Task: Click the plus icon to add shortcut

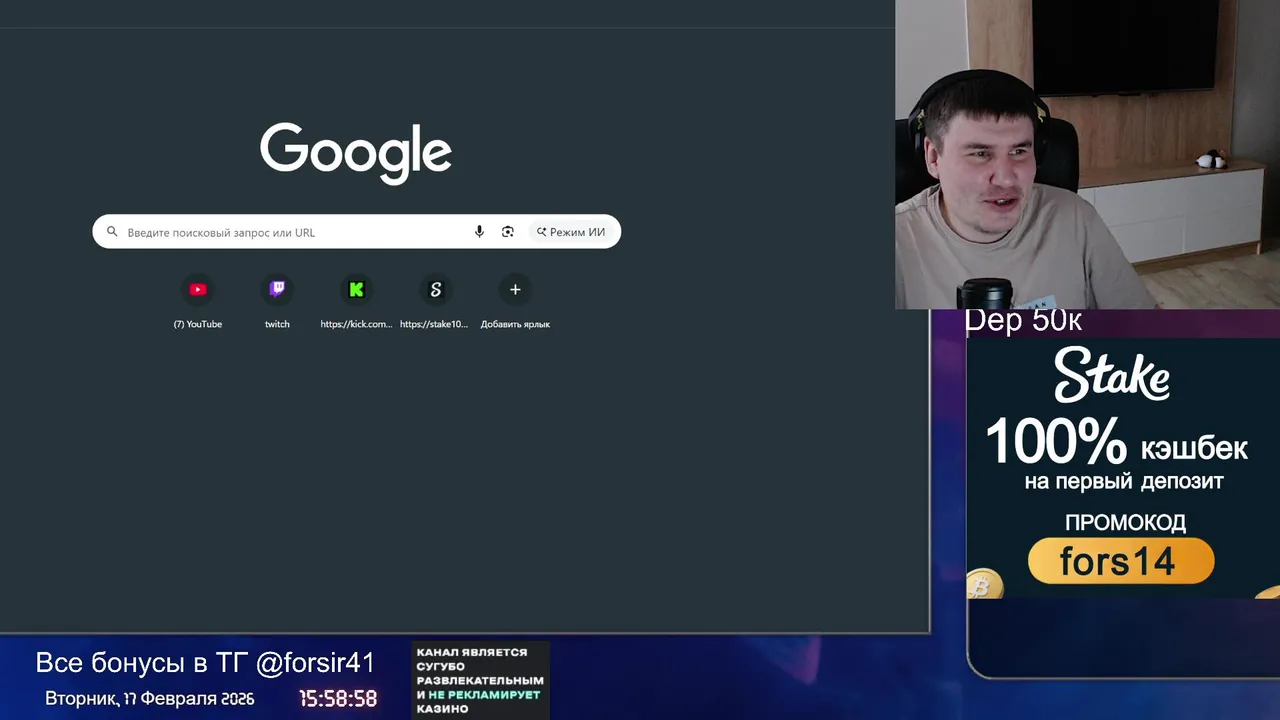Action: tap(515, 290)
